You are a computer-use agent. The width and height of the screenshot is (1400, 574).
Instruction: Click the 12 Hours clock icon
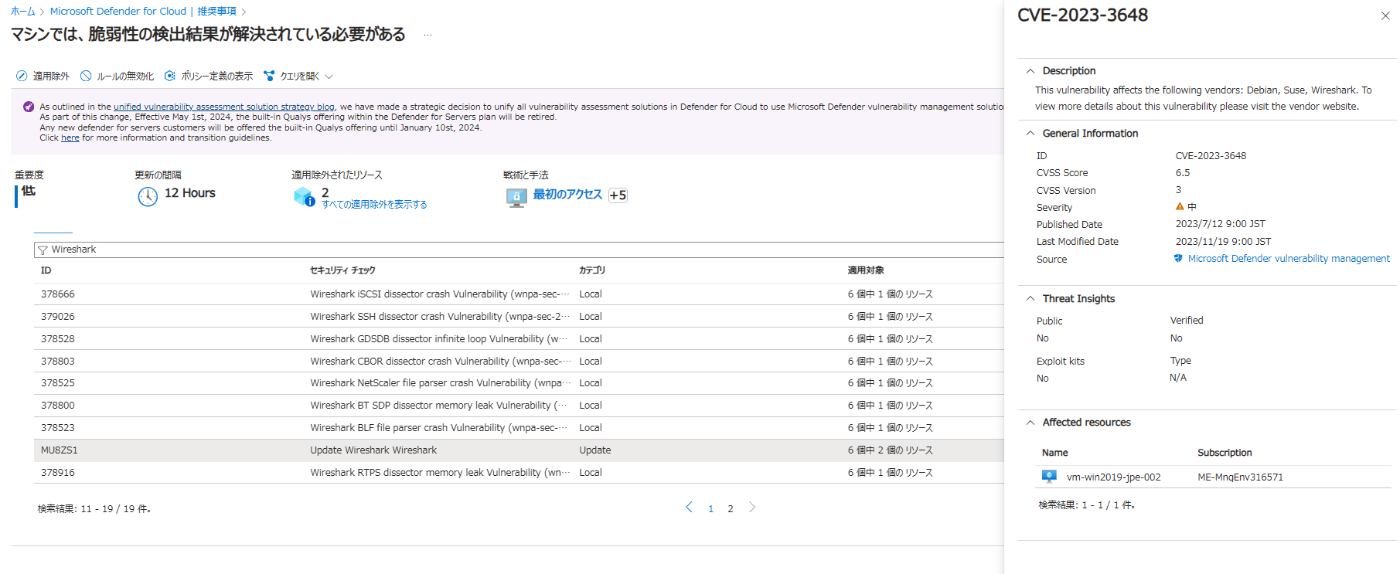pyautogui.click(x=148, y=196)
